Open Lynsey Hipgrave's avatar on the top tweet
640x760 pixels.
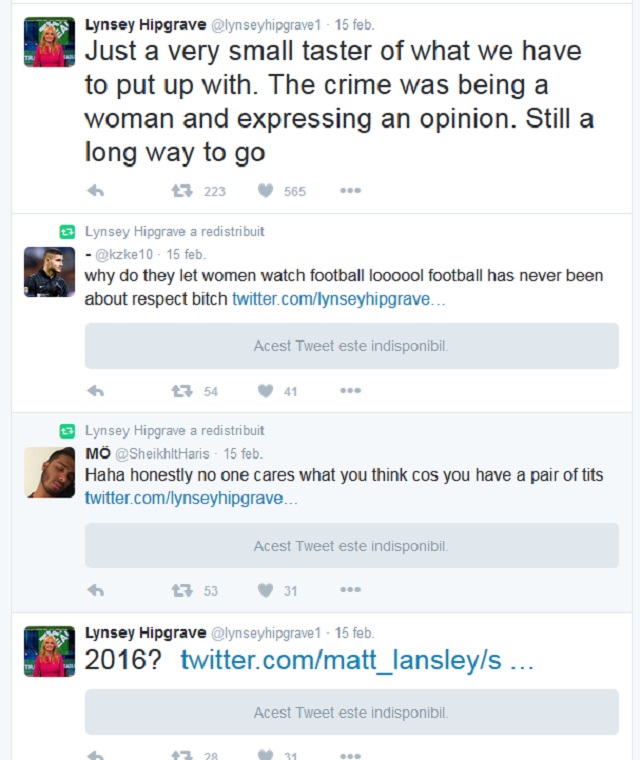pyautogui.click(x=49, y=42)
